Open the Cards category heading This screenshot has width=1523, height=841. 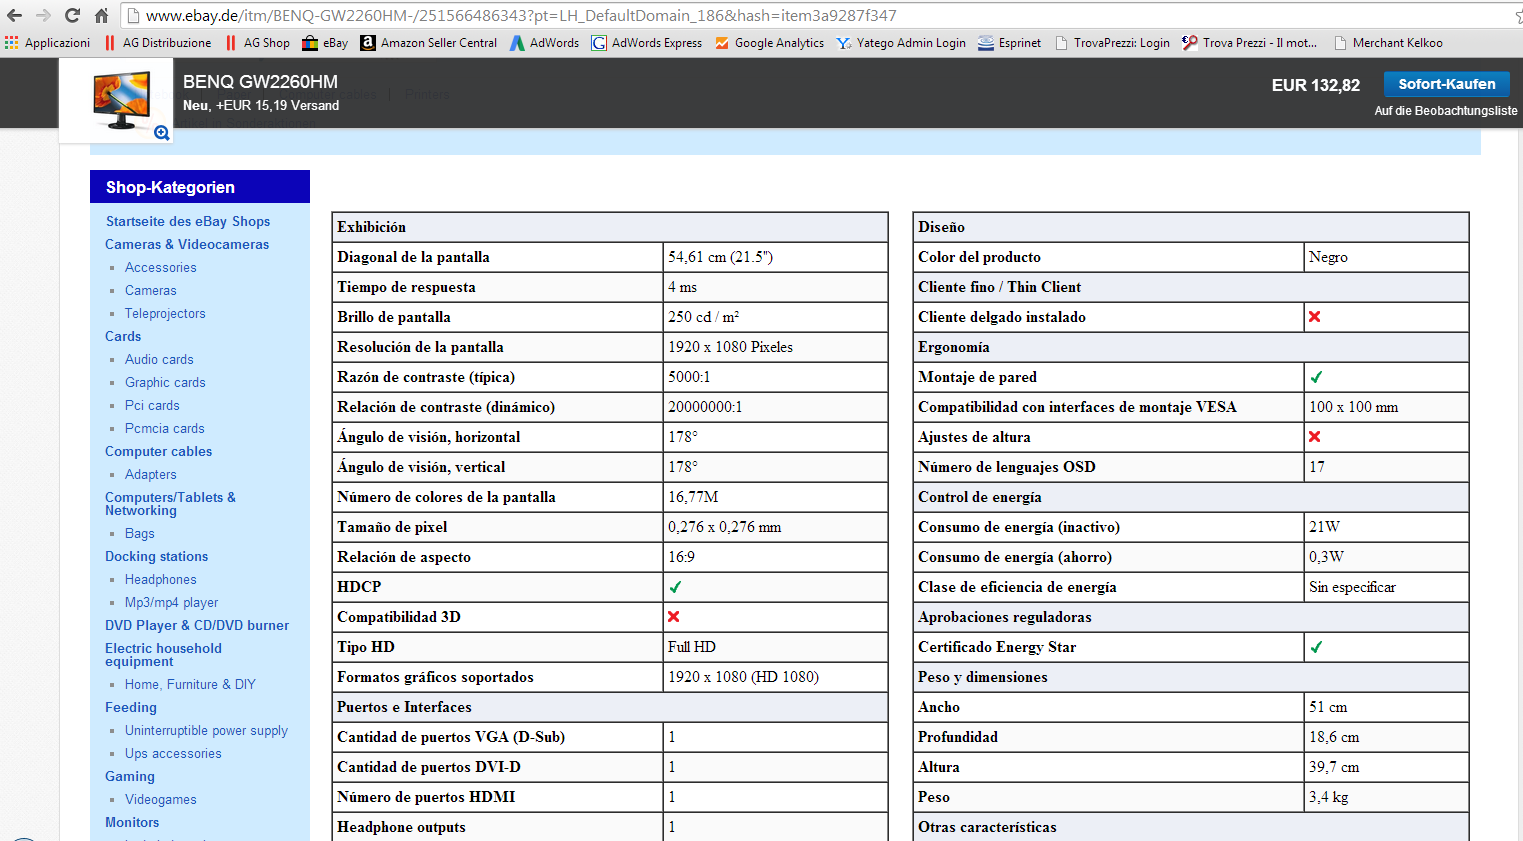click(x=123, y=336)
